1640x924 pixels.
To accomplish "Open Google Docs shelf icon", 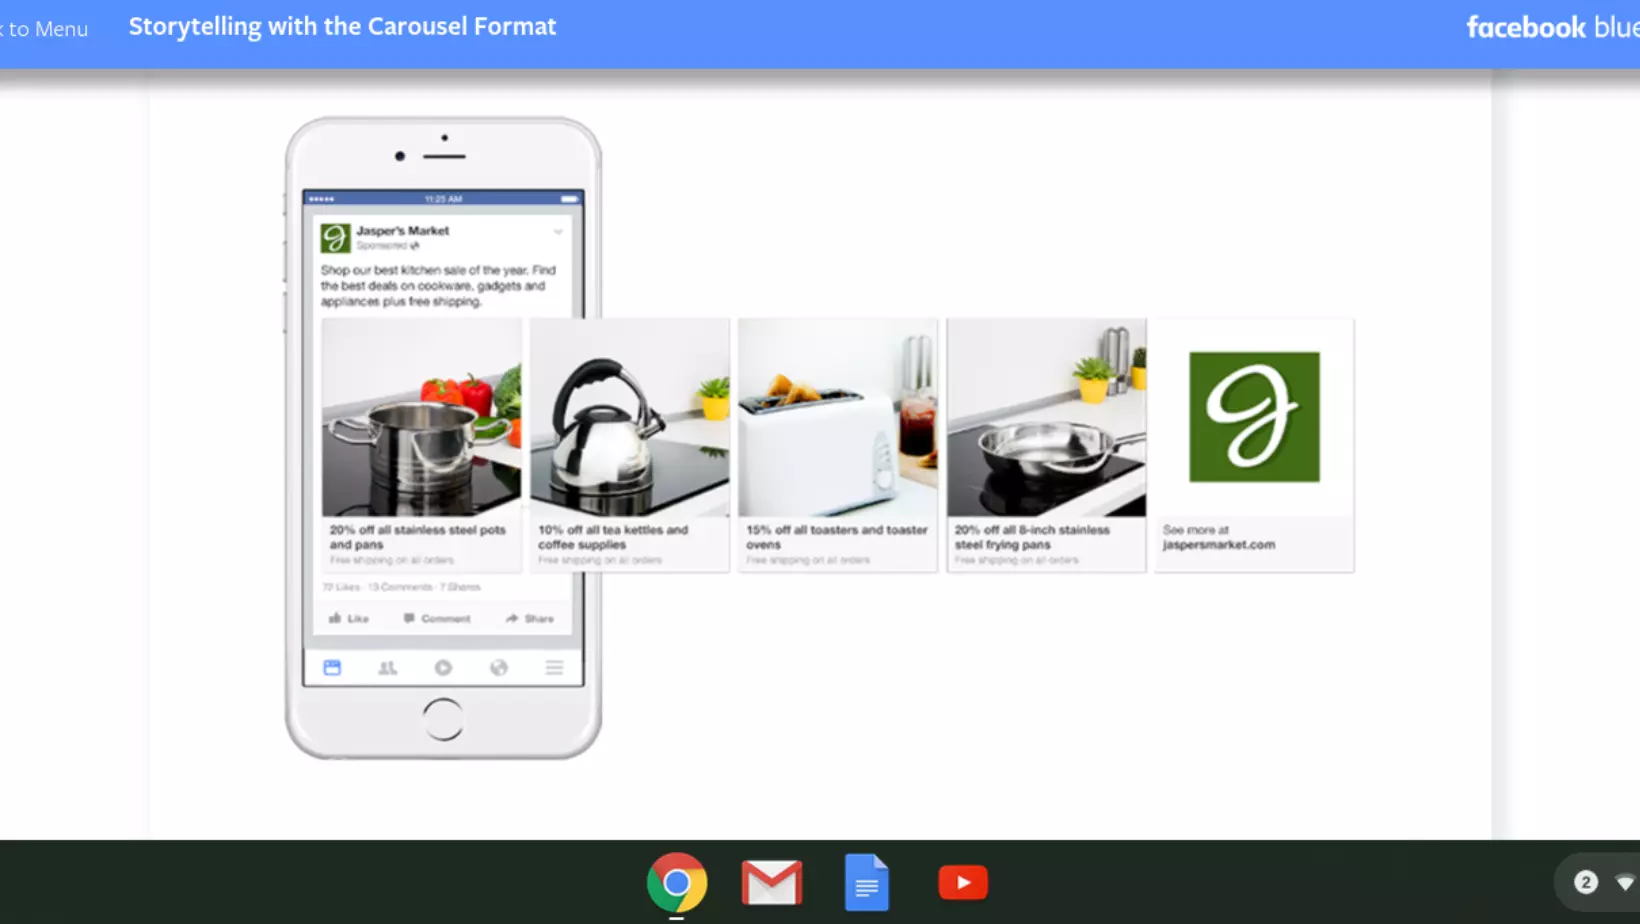I will pyautogui.click(x=866, y=882).
